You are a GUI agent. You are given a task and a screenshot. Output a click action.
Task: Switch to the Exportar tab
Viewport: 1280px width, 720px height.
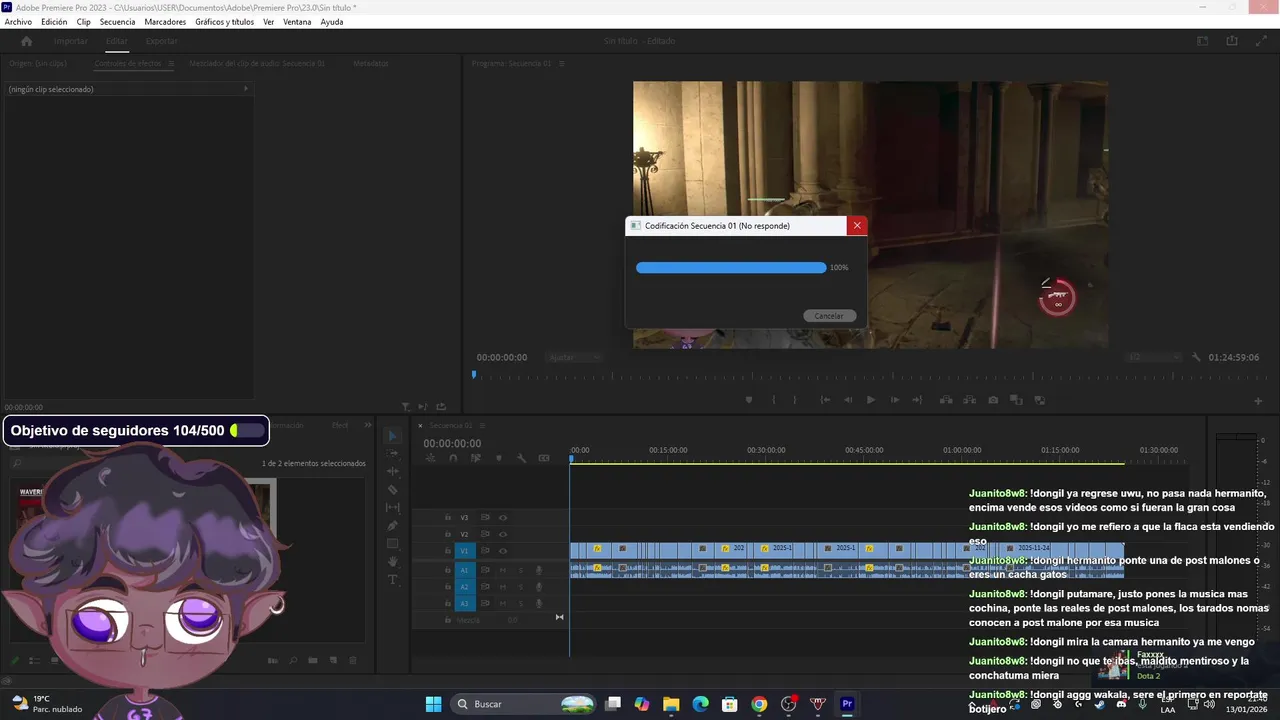coord(161,41)
